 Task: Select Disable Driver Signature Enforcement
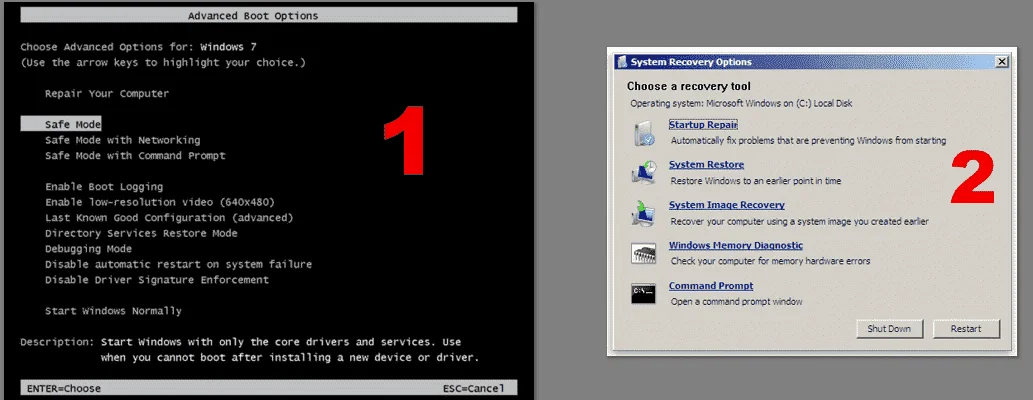coord(157,280)
